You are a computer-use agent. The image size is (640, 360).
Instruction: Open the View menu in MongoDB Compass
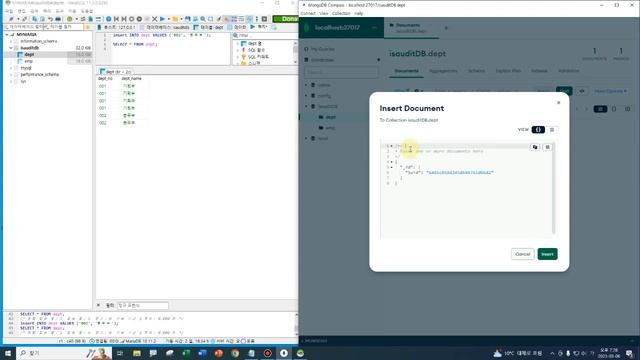click(x=324, y=13)
